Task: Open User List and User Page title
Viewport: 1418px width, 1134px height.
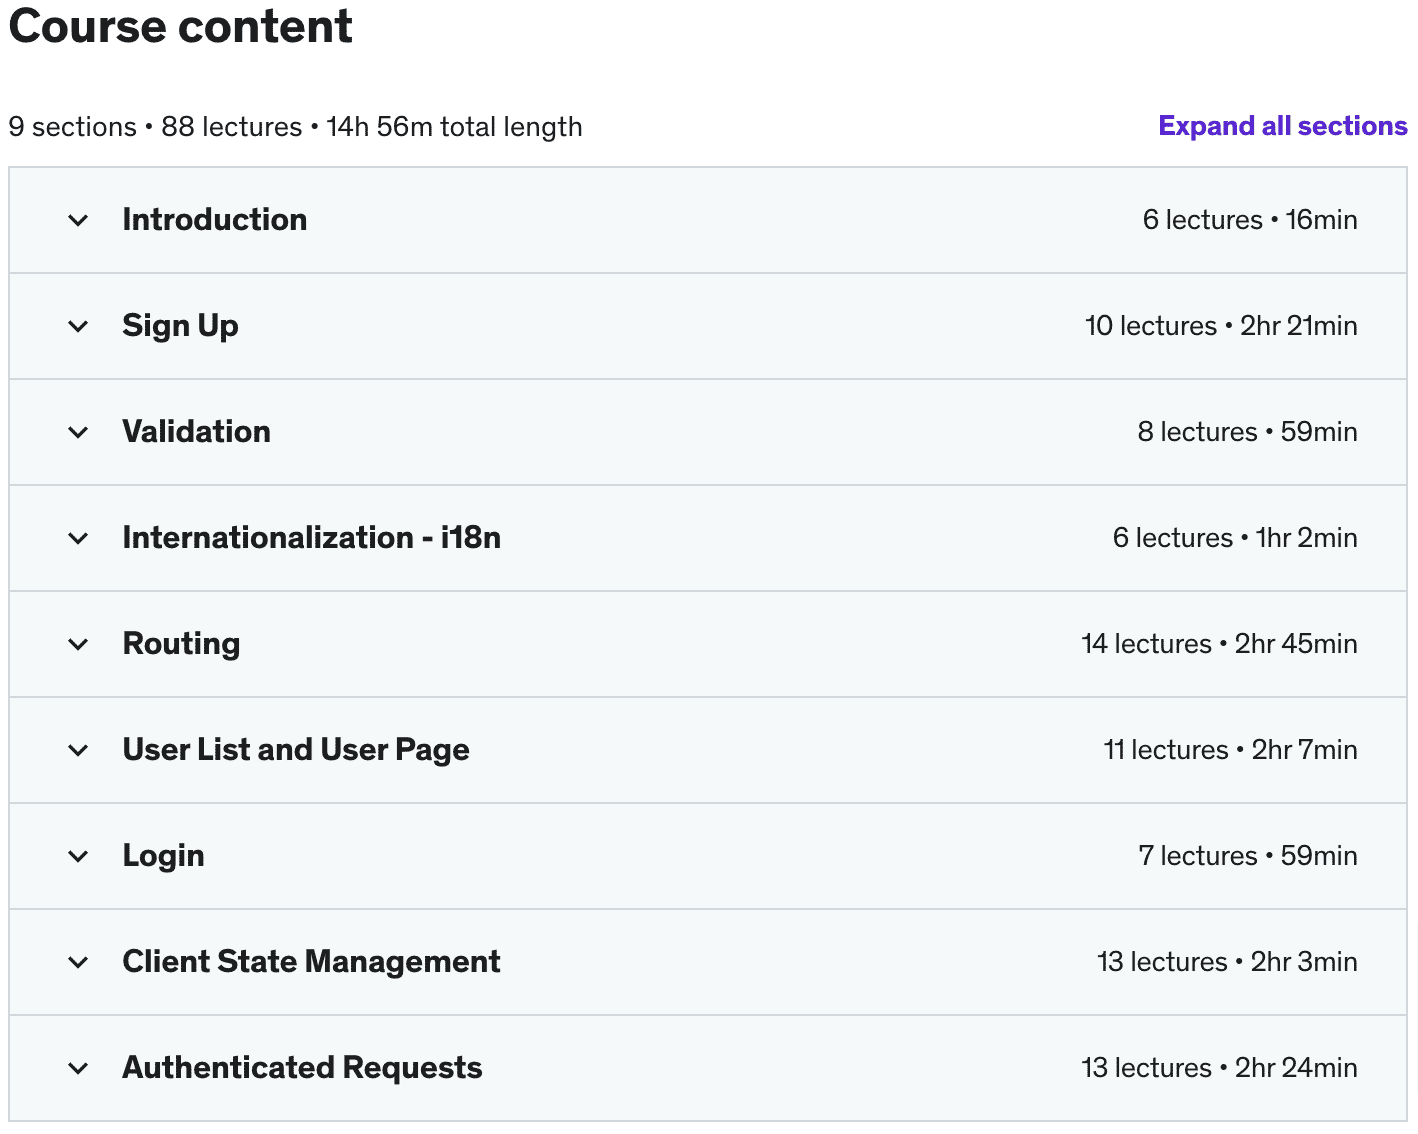Action: click(295, 750)
